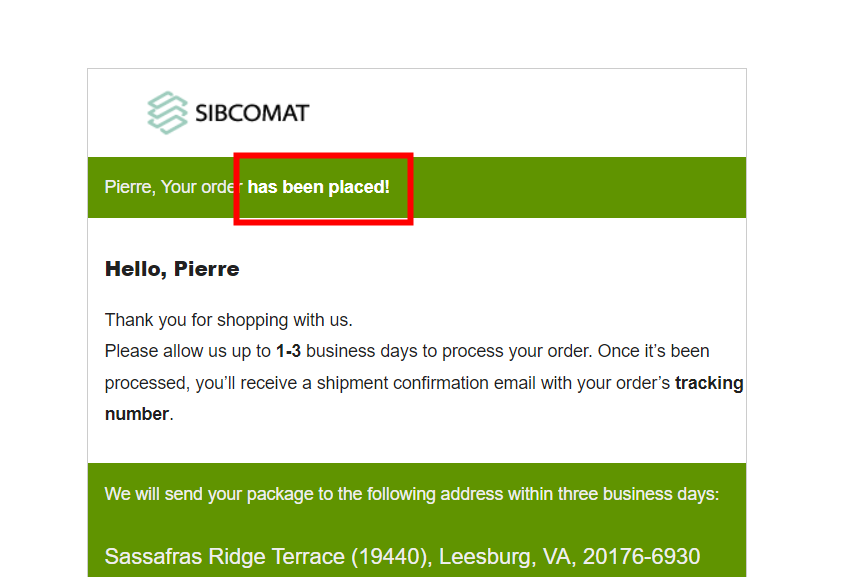
Task: Click the bold "number" word
Action: (137, 413)
